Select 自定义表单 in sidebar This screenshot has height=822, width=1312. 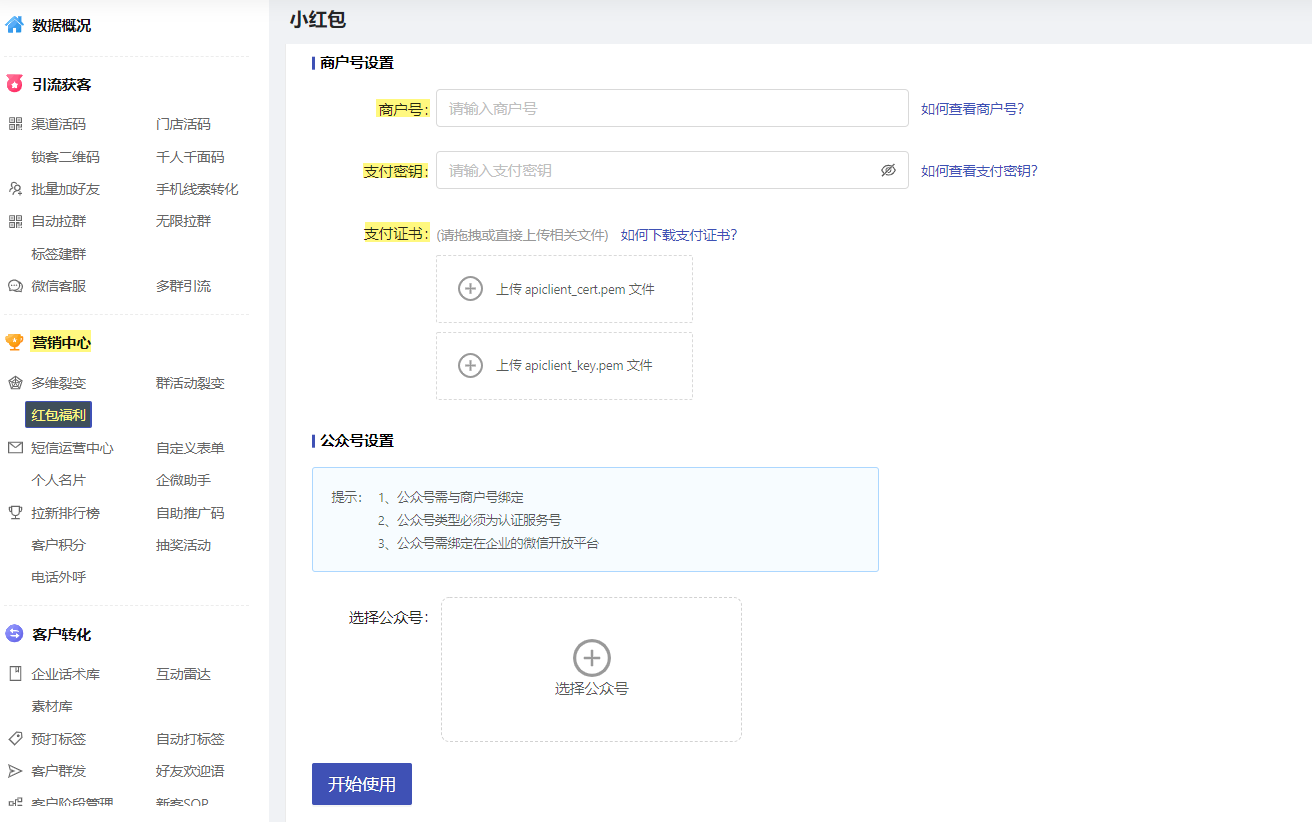click(x=190, y=448)
